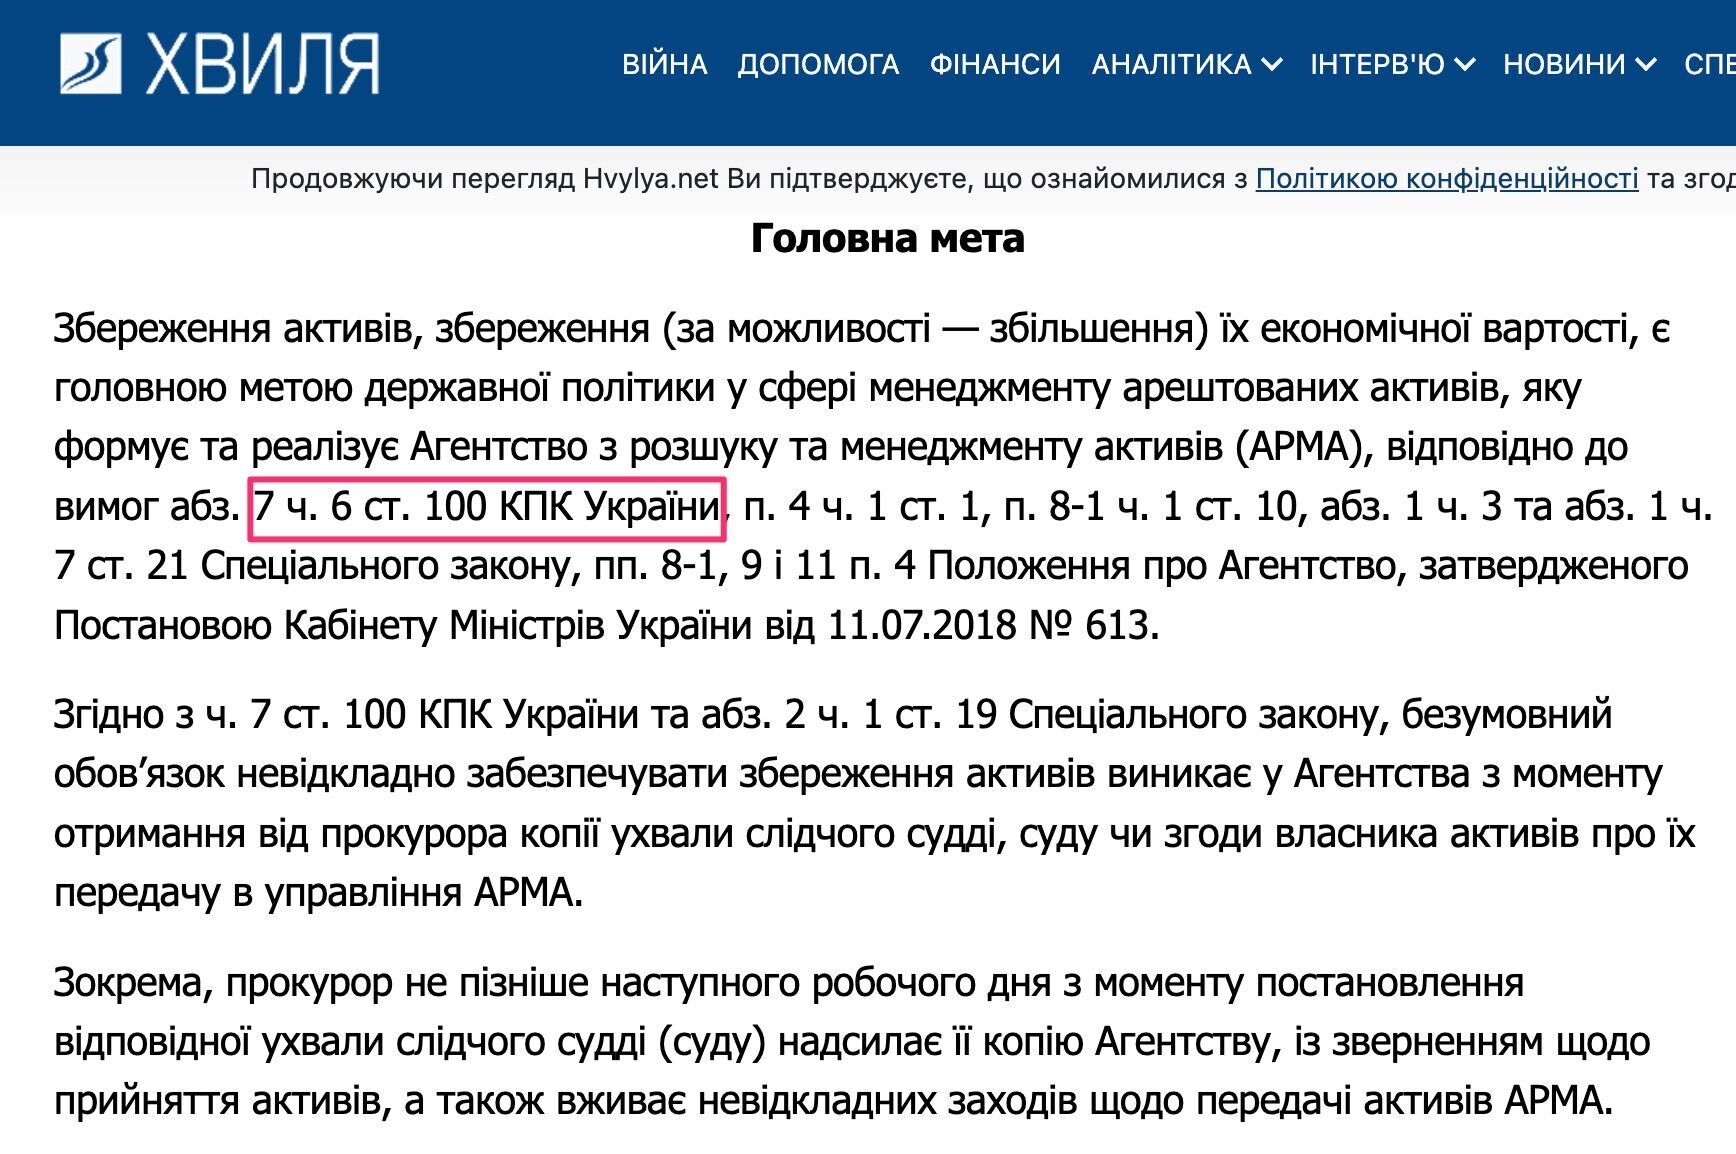Click the date '11.07.2018 № 613'
The image size is (1736, 1154).
pos(993,626)
